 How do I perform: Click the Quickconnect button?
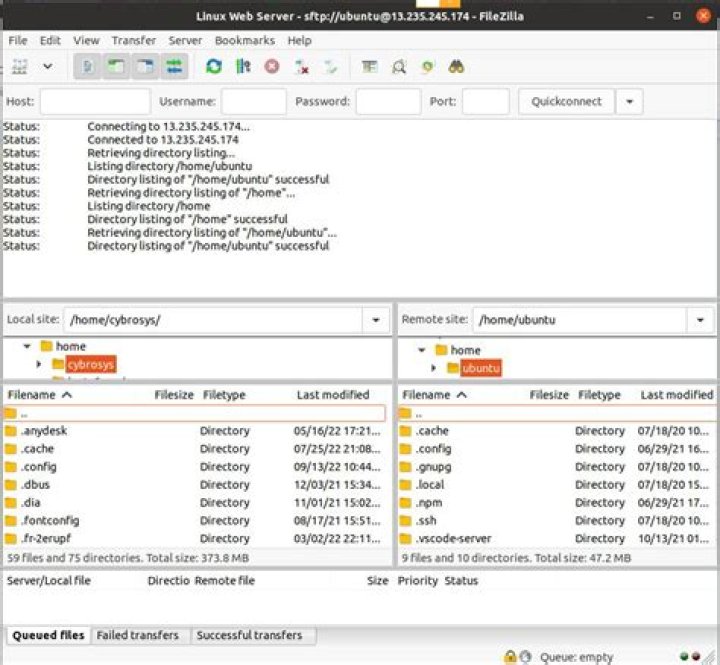click(x=566, y=101)
